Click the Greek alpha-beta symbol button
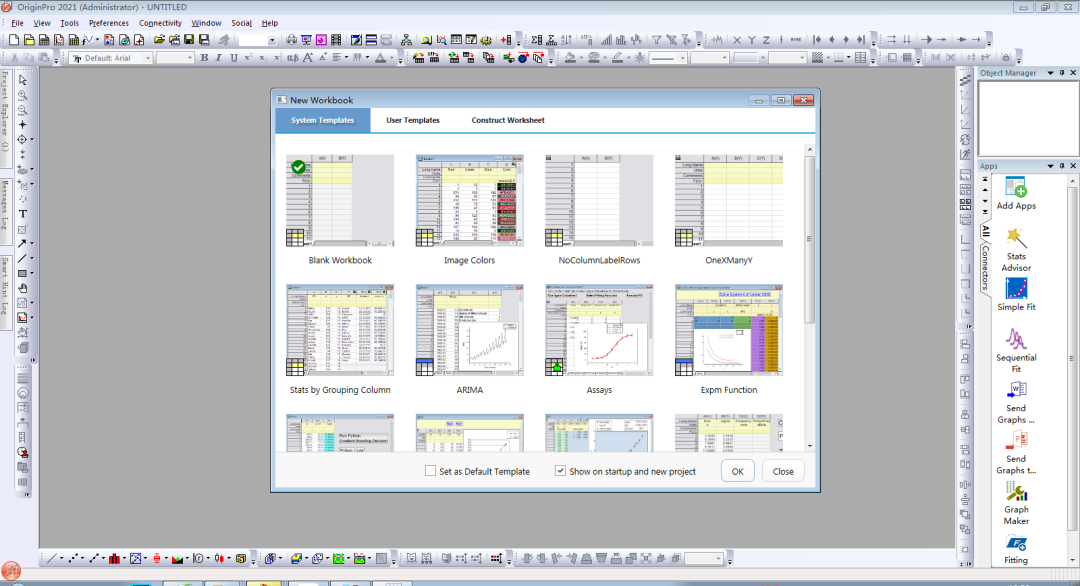1080x586 pixels. tap(293, 58)
